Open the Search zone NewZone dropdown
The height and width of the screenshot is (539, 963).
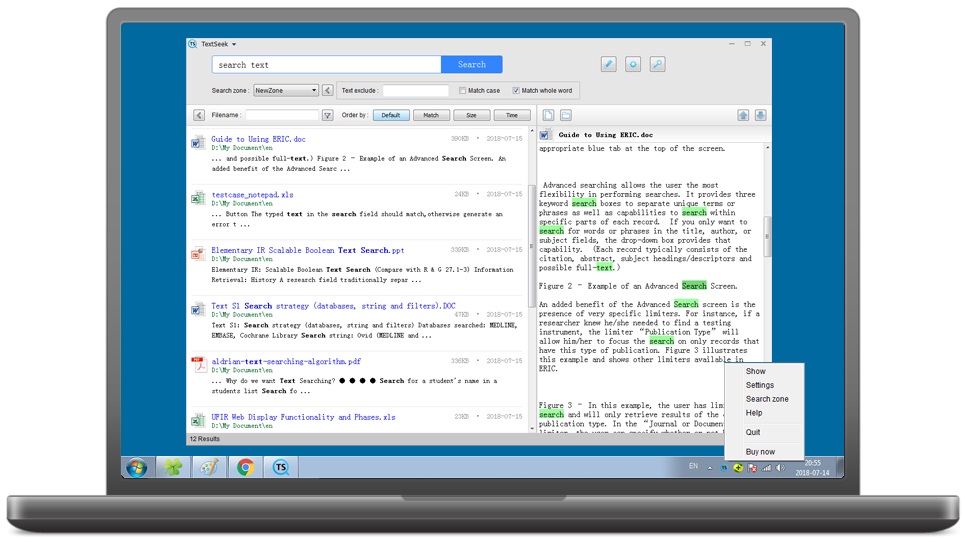(x=285, y=91)
